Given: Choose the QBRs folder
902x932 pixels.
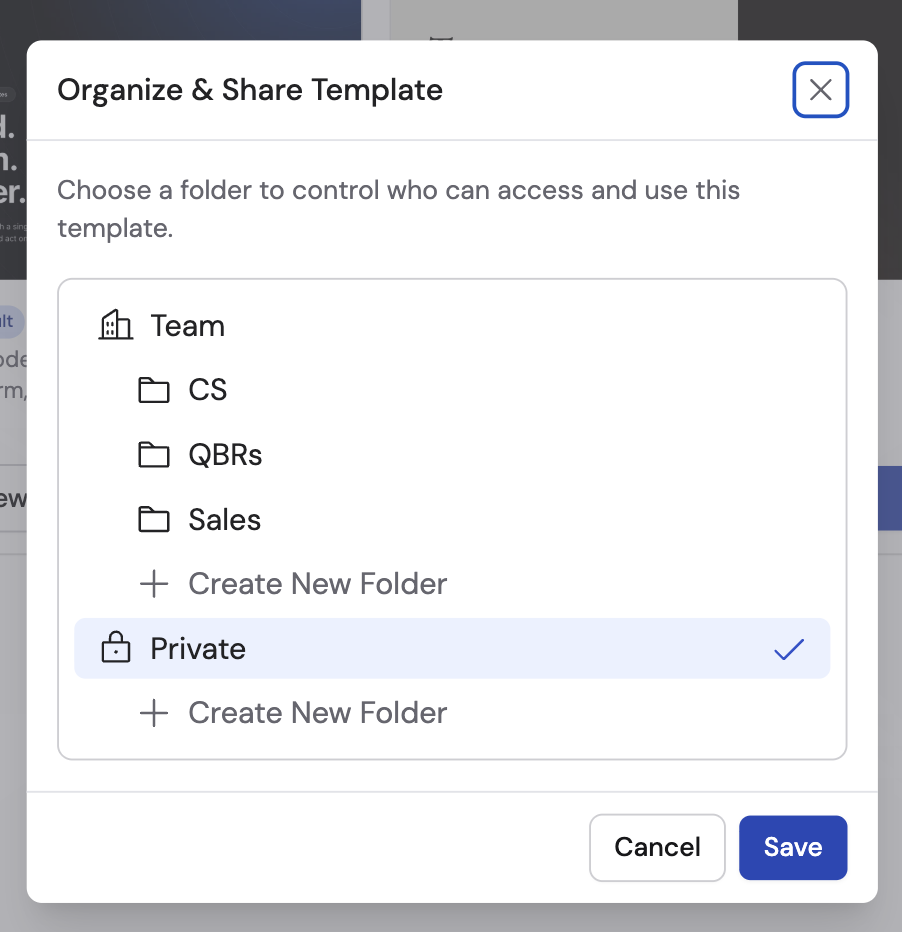Looking at the screenshot, I should pyautogui.click(x=452, y=455).
